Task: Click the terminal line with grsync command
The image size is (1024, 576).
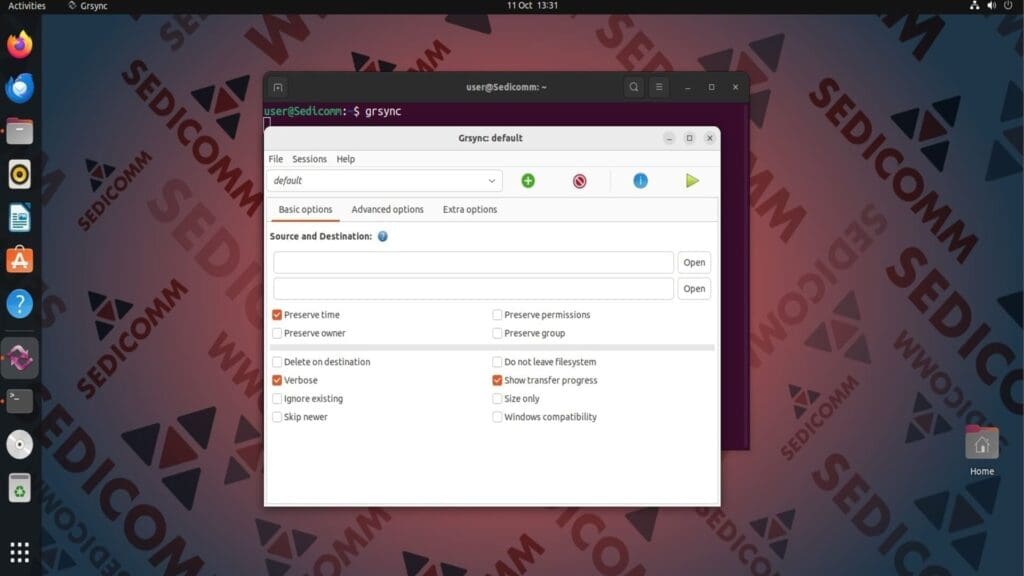Action: pyautogui.click(x=332, y=111)
